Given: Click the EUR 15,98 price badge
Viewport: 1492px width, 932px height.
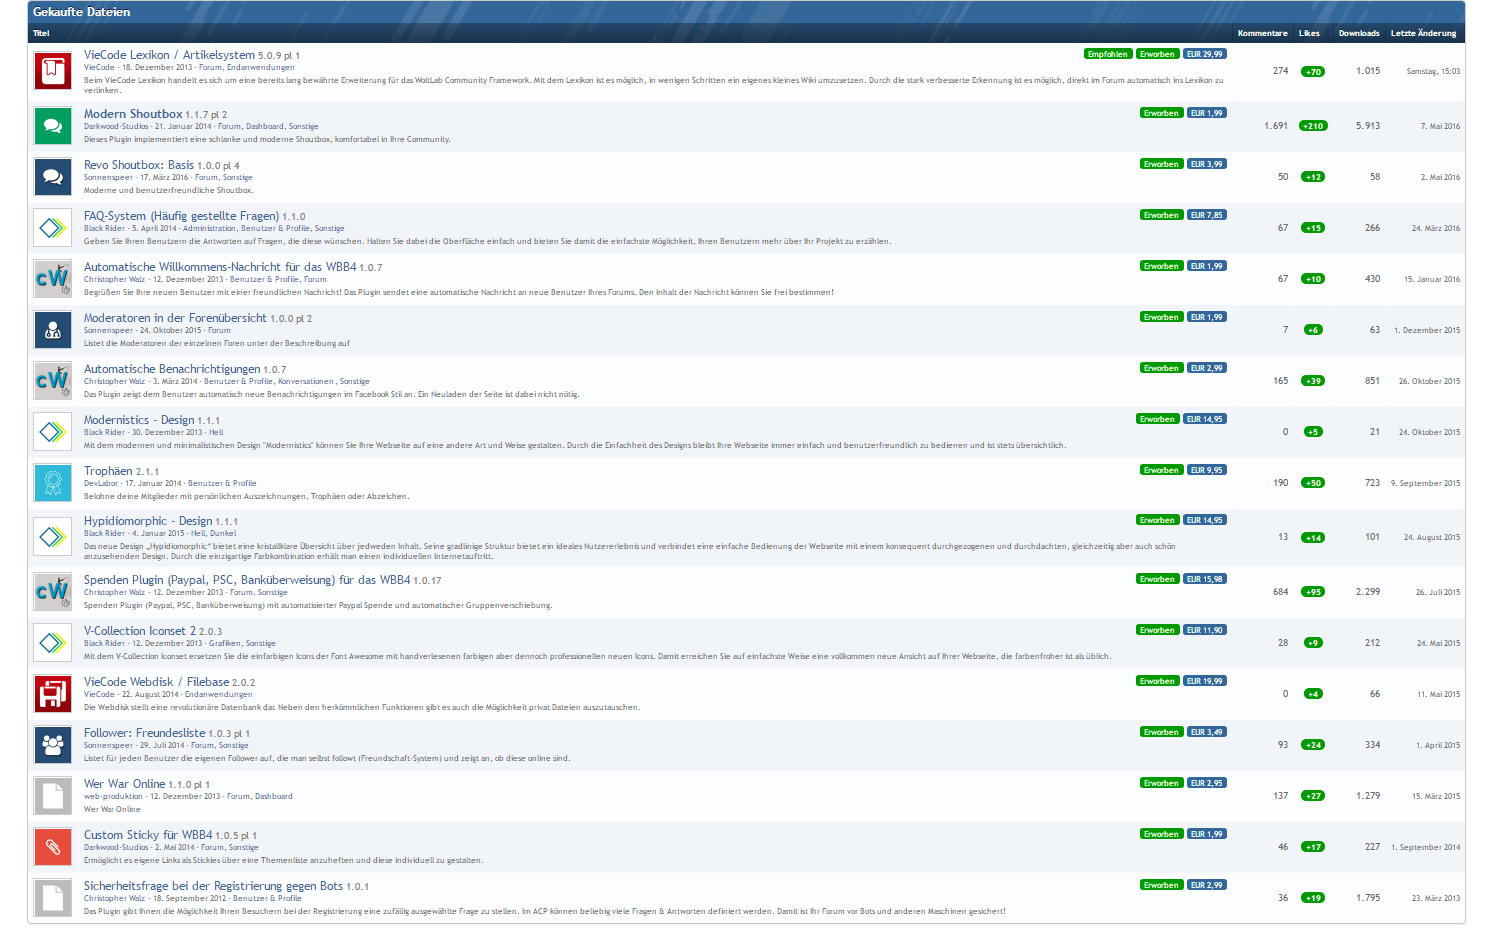Looking at the screenshot, I should [1205, 579].
